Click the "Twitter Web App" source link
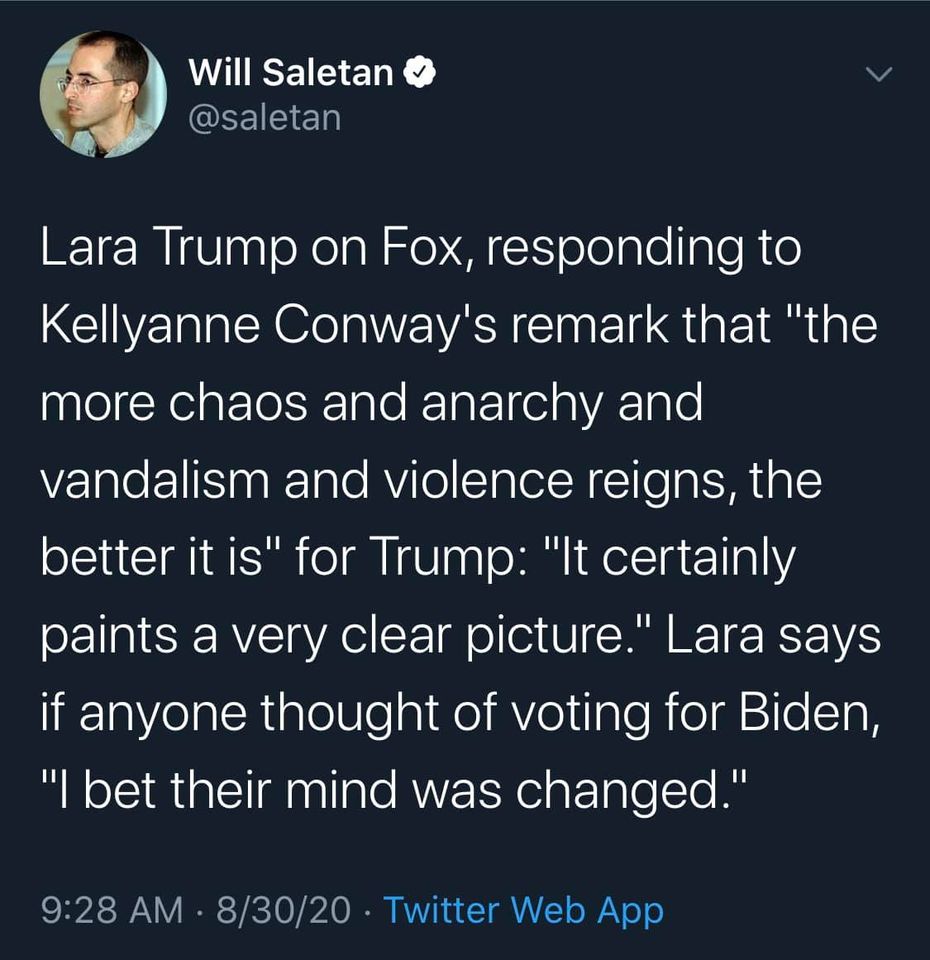The width and height of the screenshot is (930, 960). [x=523, y=910]
